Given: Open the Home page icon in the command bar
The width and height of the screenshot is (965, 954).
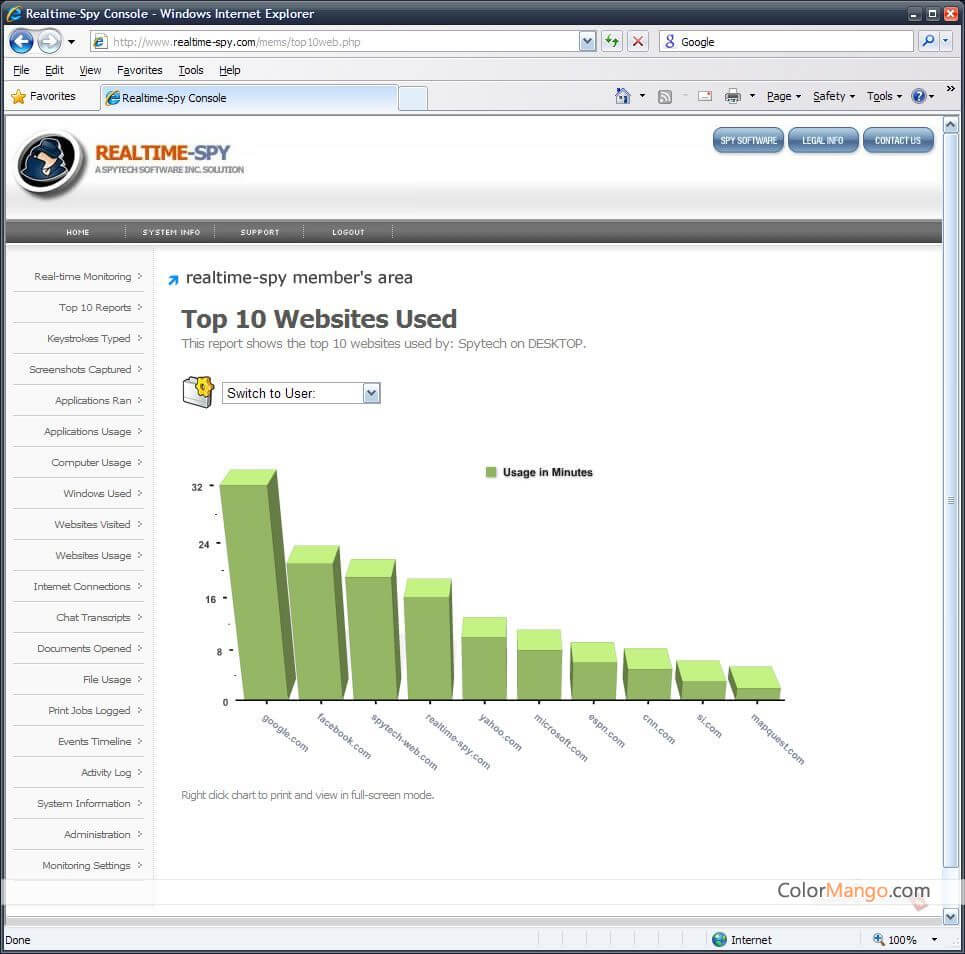Looking at the screenshot, I should 623,96.
